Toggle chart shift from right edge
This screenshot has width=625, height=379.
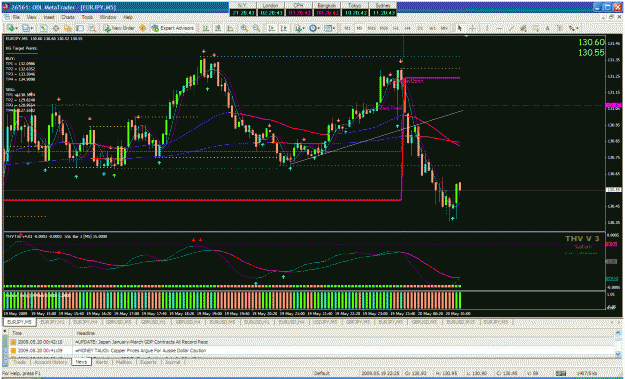(284, 28)
